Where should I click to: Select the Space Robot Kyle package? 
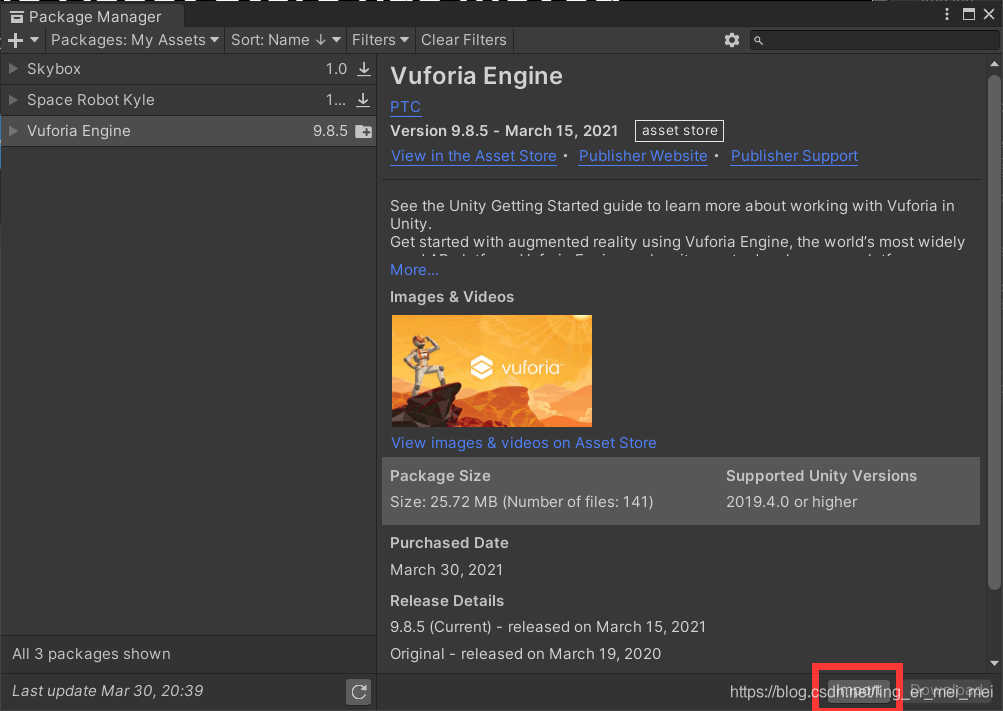[x=188, y=100]
